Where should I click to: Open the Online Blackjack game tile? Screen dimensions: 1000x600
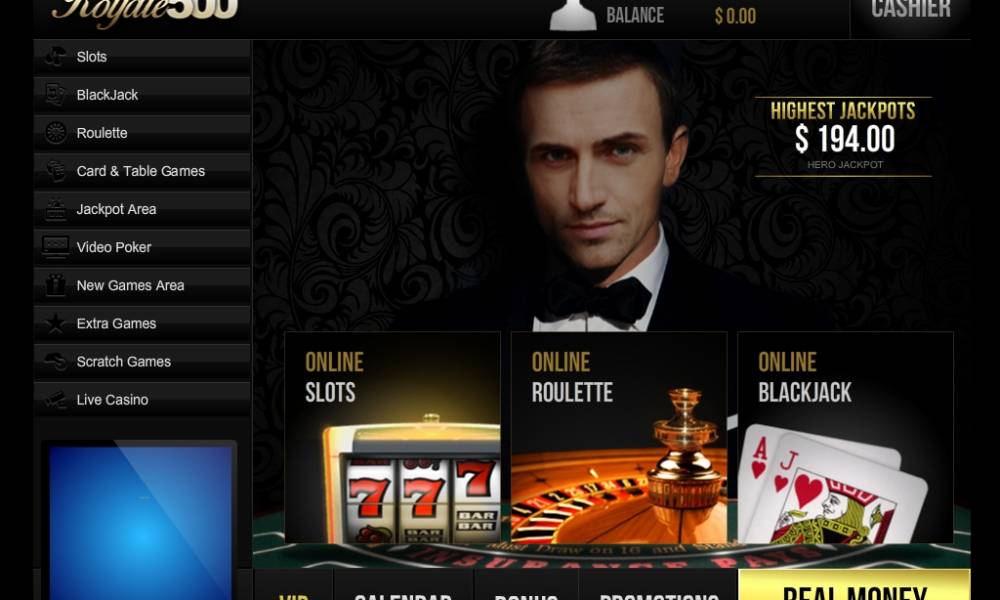845,437
